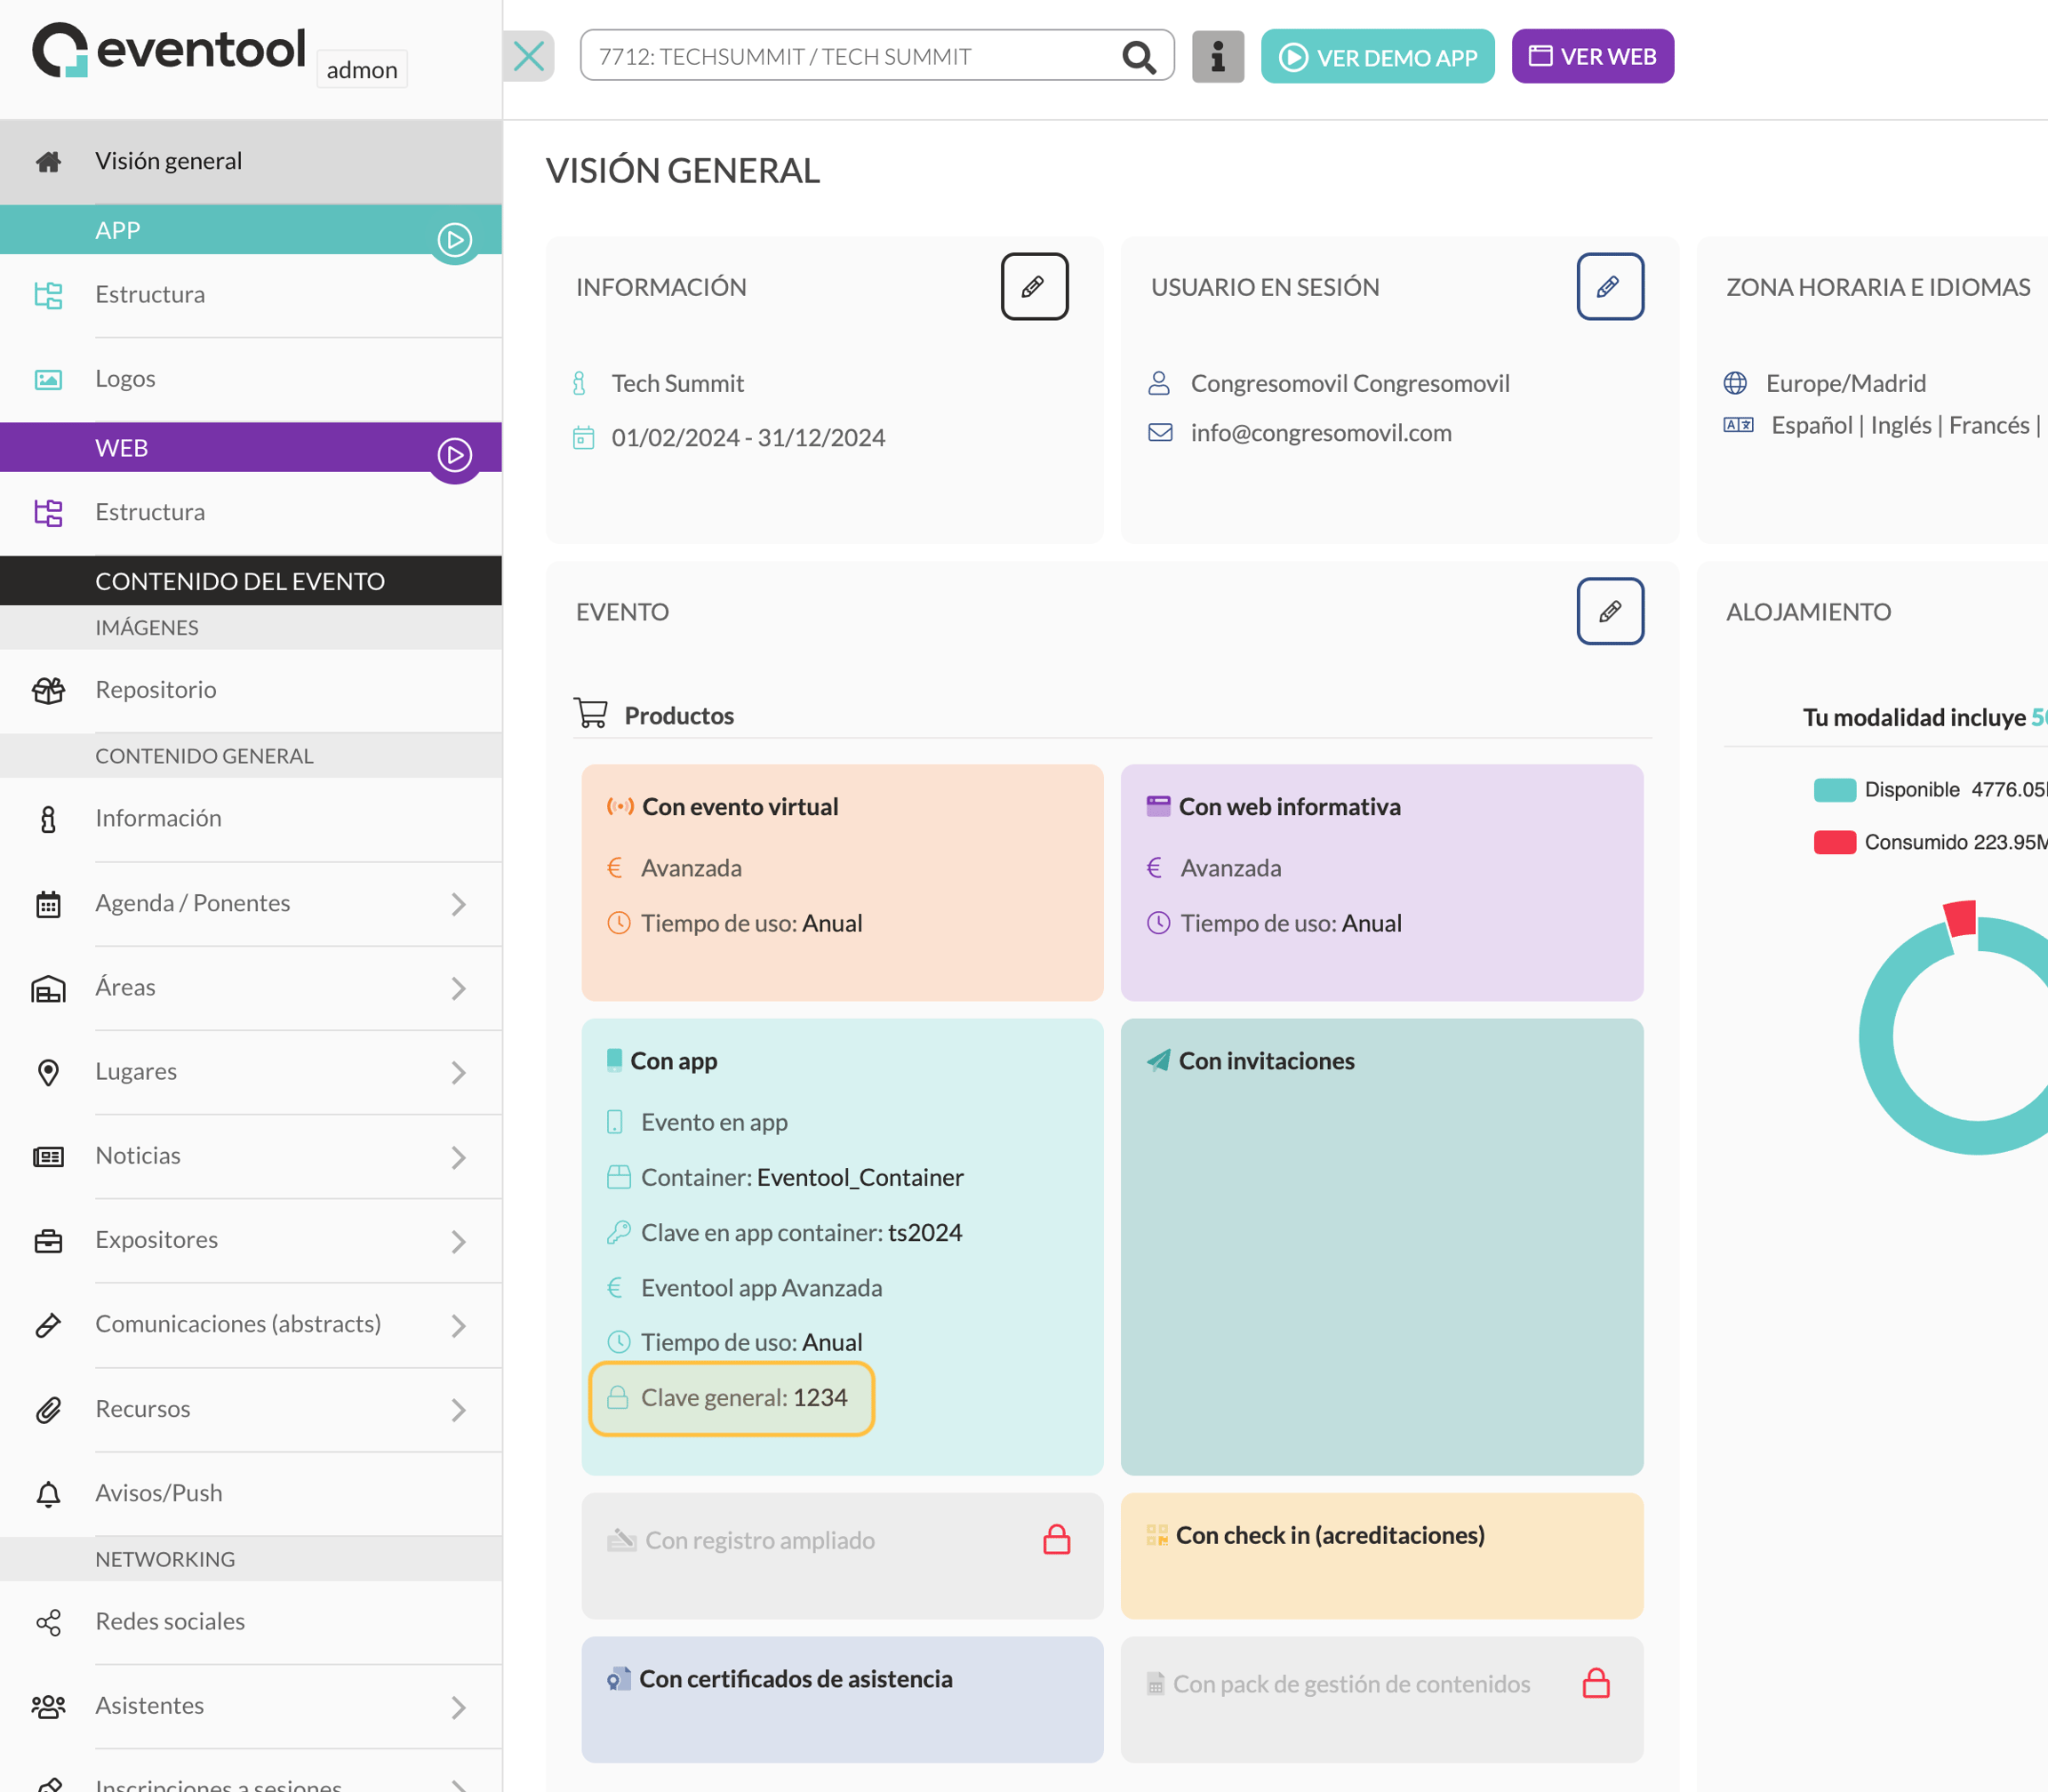Play the APP section preview icon
Image resolution: width=2048 pixels, height=1792 pixels.
click(x=455, y=239)
